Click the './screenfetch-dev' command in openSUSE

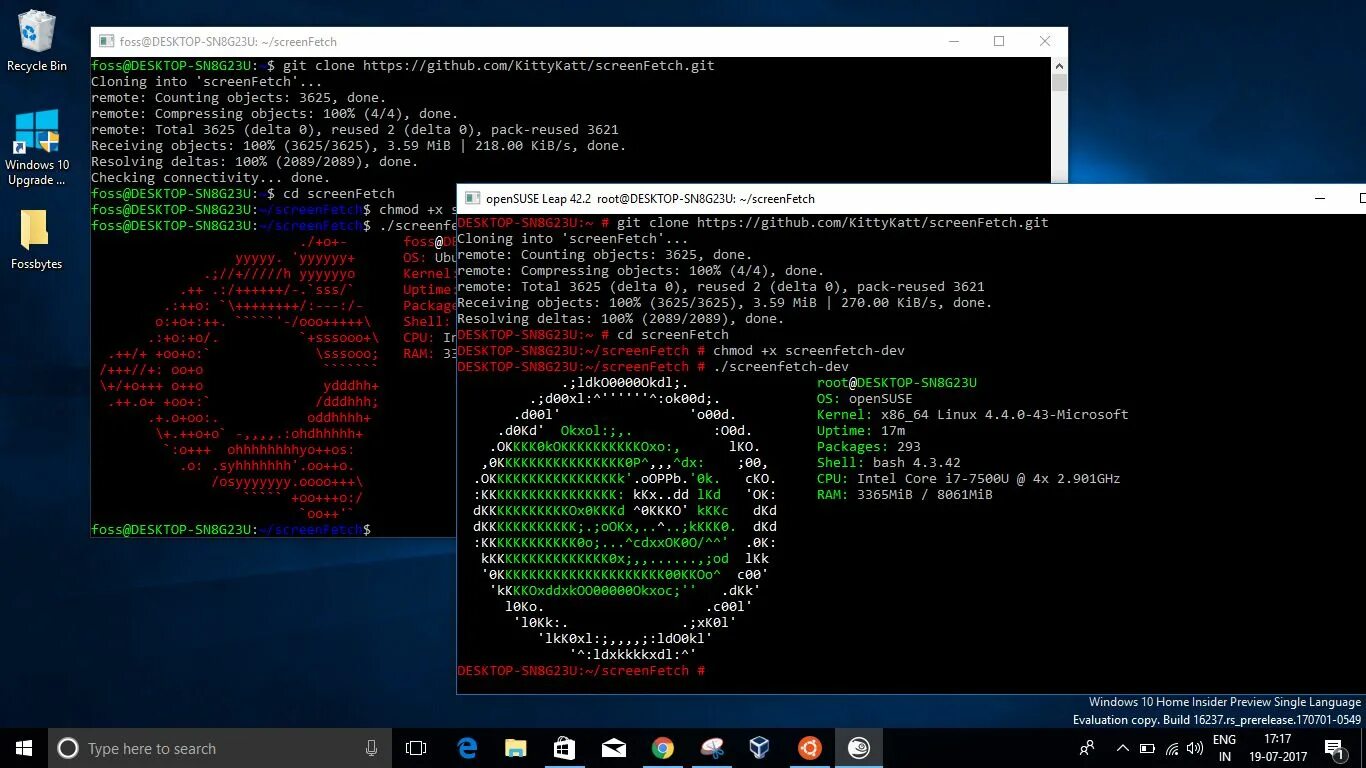pos(781,366)
